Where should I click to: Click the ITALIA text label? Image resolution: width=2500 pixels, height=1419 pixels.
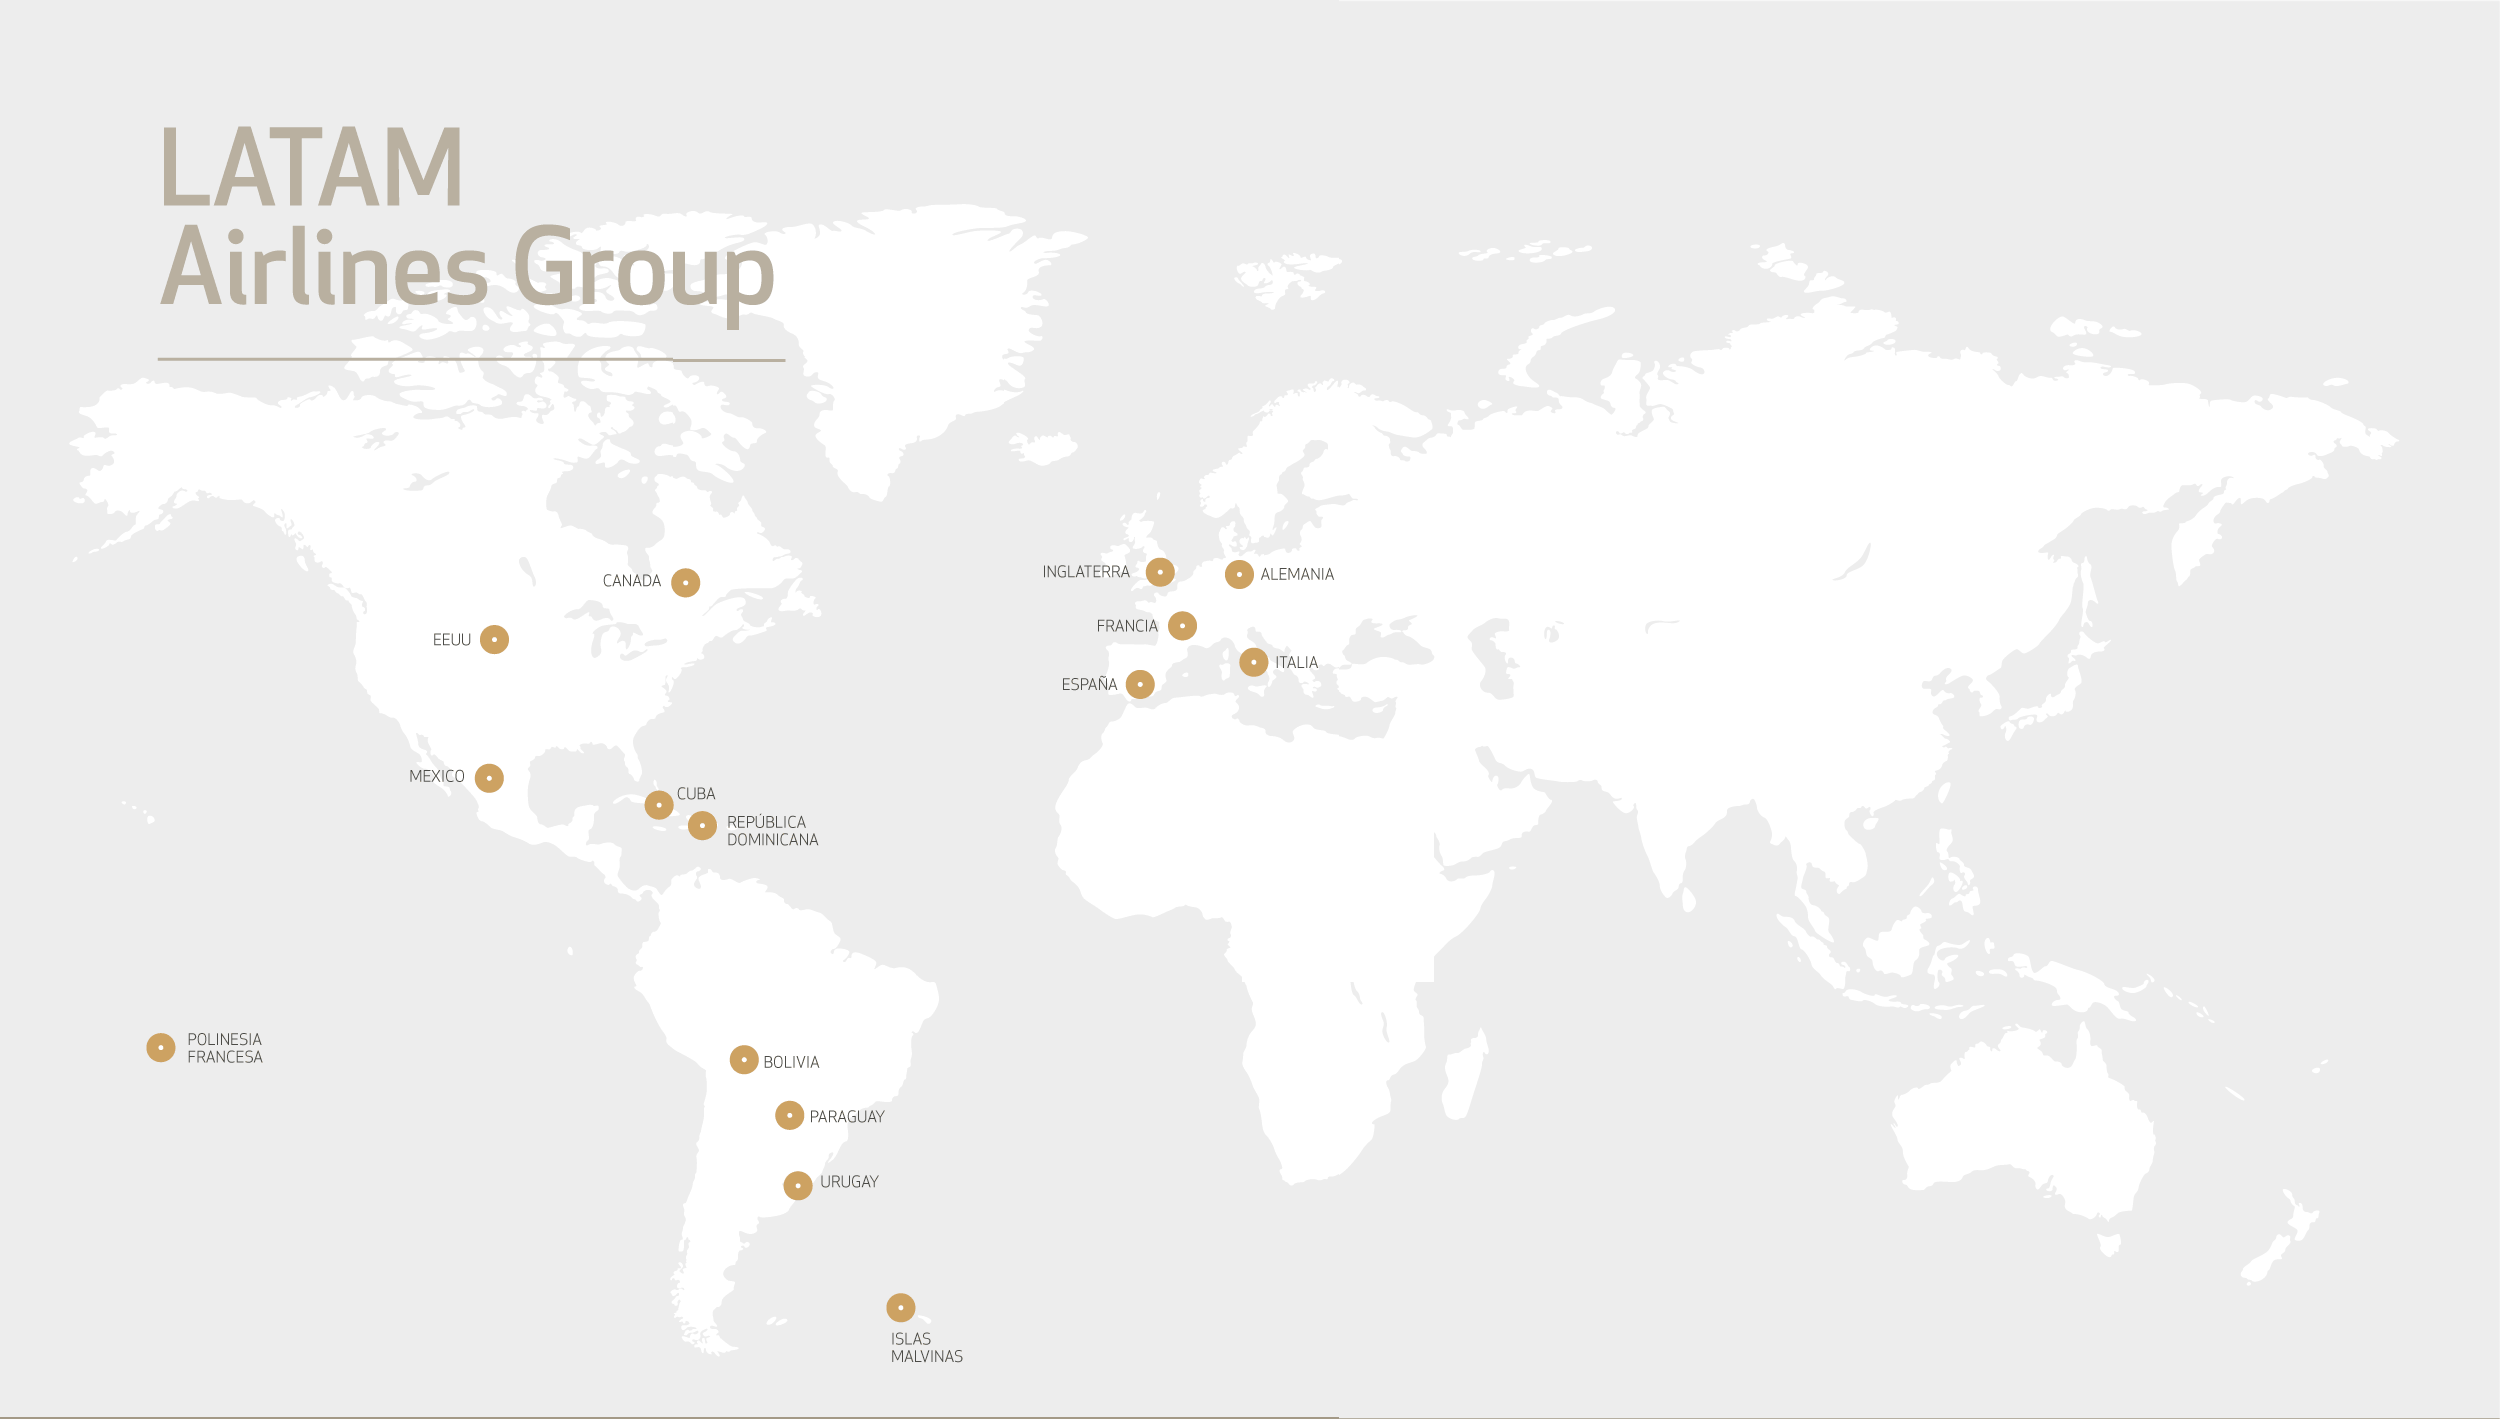tap(1296, 663)
